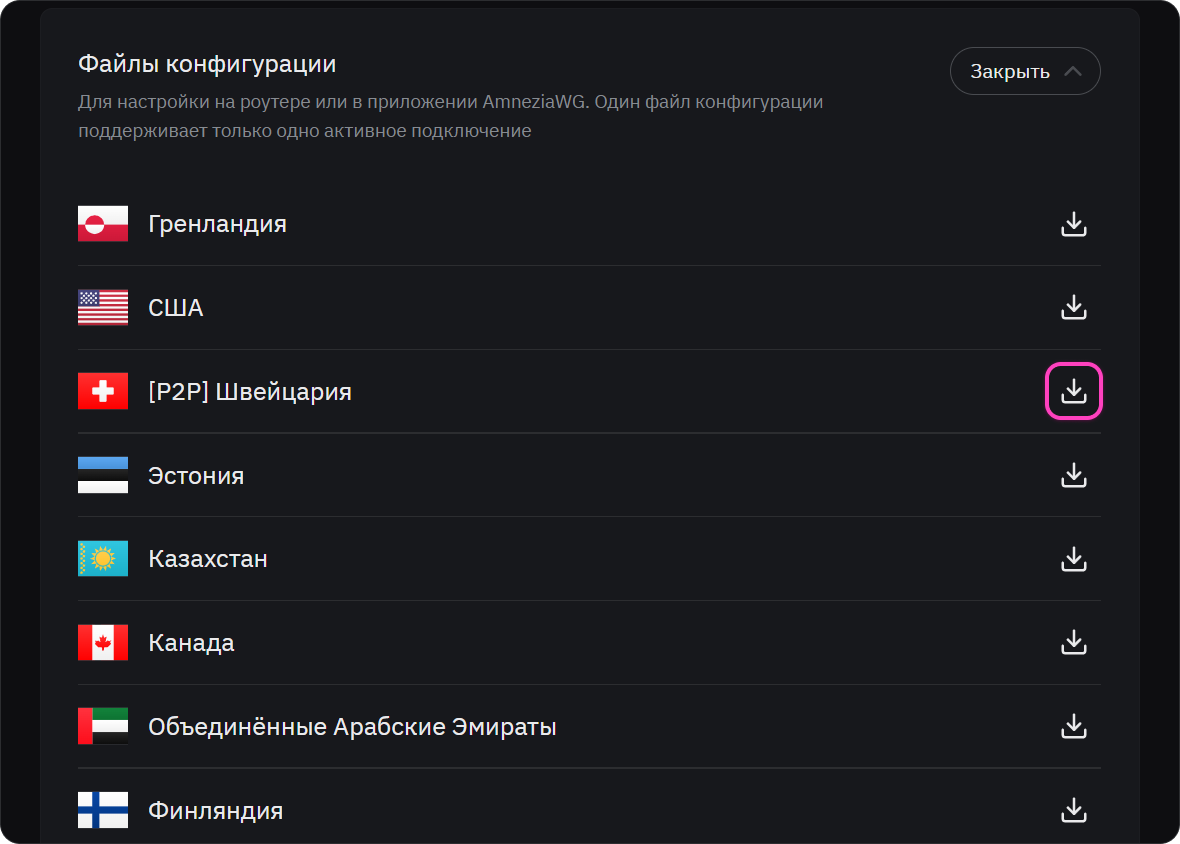1180x844 pixels.
Task: Collapse section with the Закрыть button
Action: tap(1025, 71)
